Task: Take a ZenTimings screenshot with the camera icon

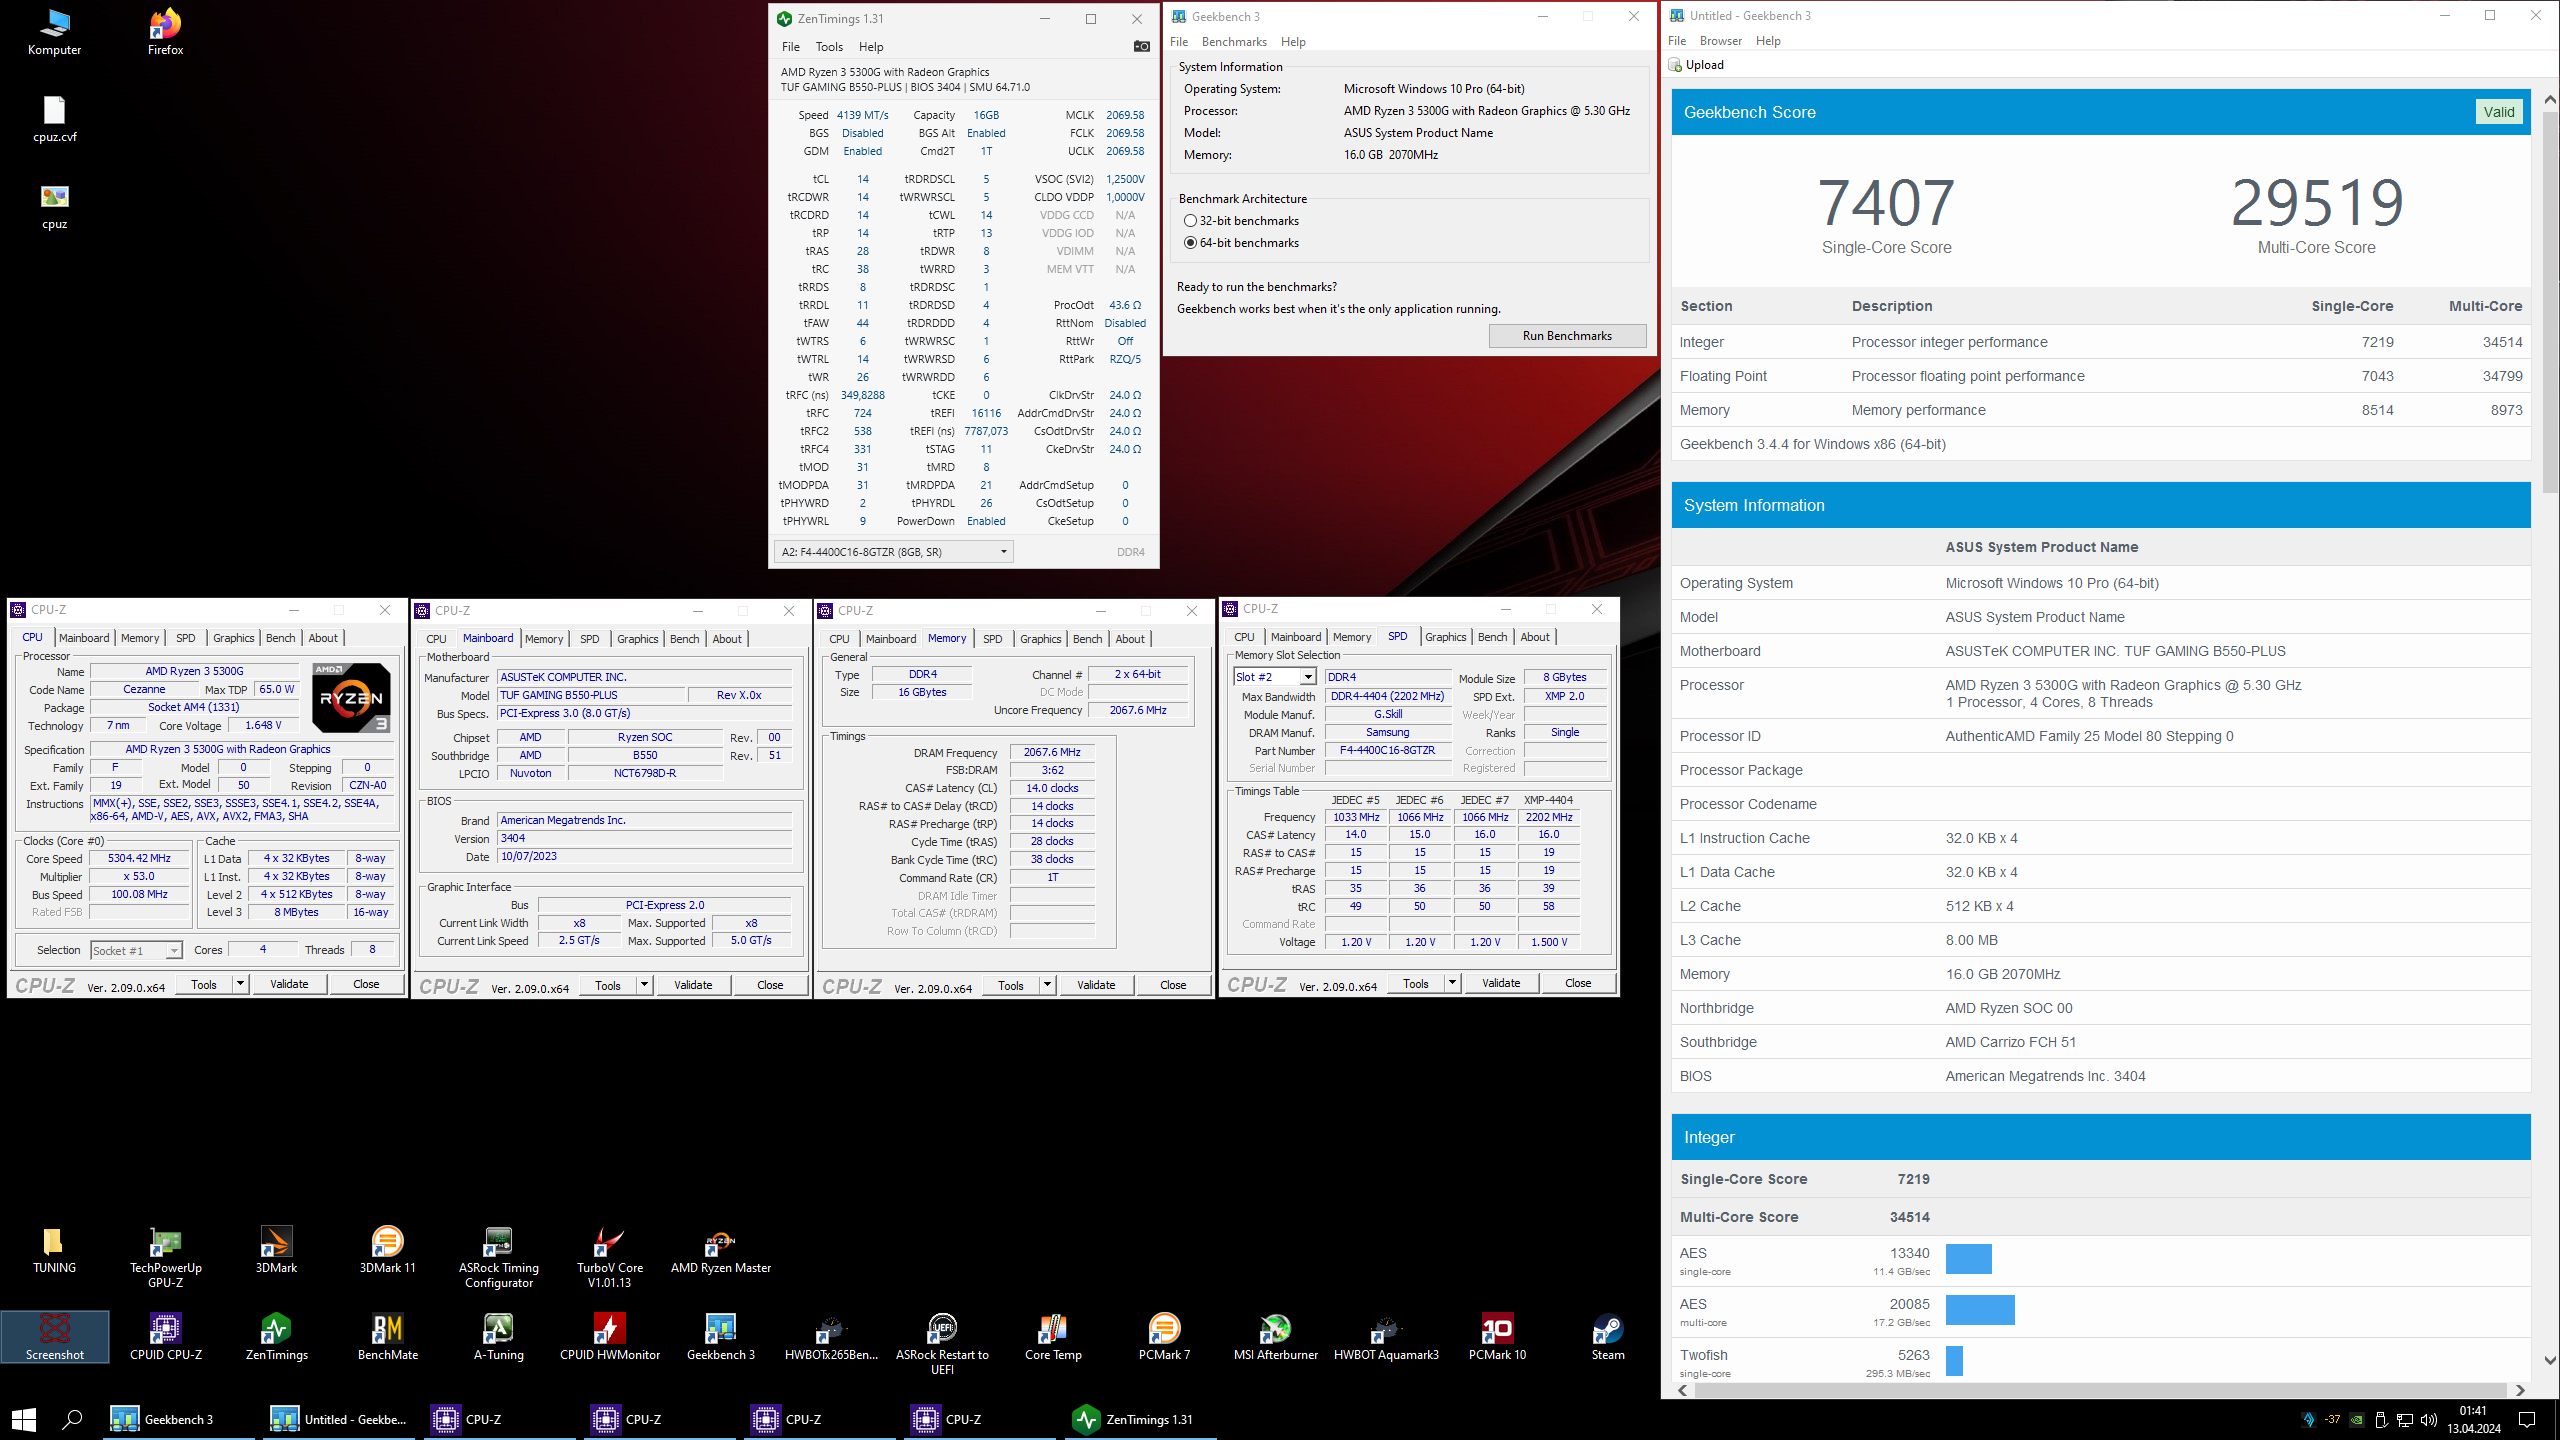Action: pyautogui.click(x=1141, y=46)
